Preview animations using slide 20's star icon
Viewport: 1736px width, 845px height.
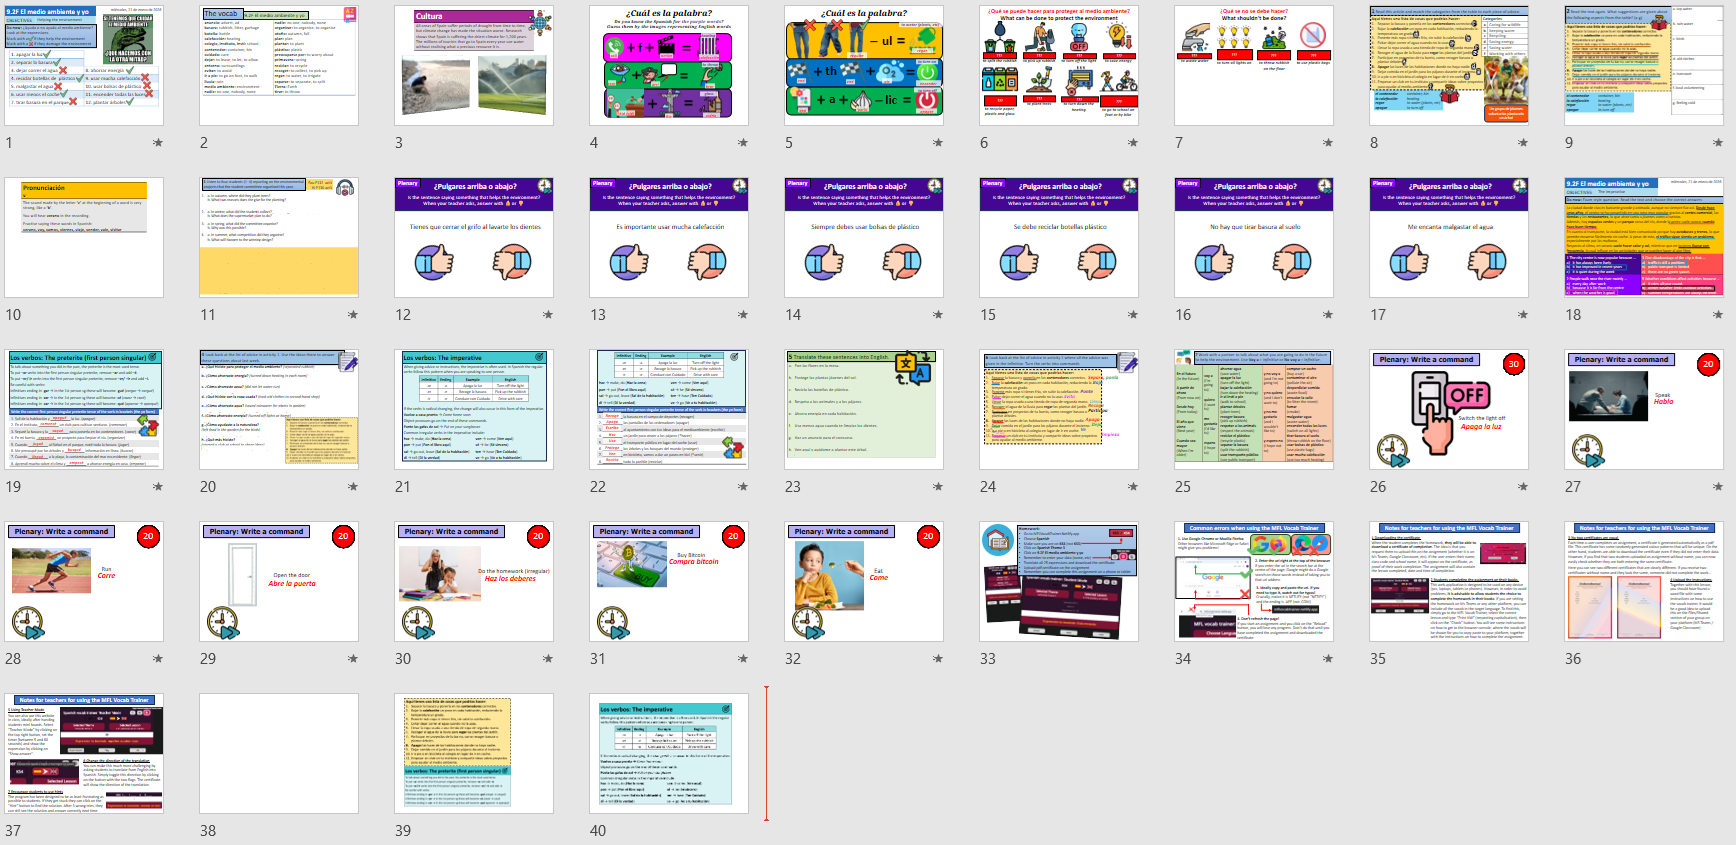352,487
